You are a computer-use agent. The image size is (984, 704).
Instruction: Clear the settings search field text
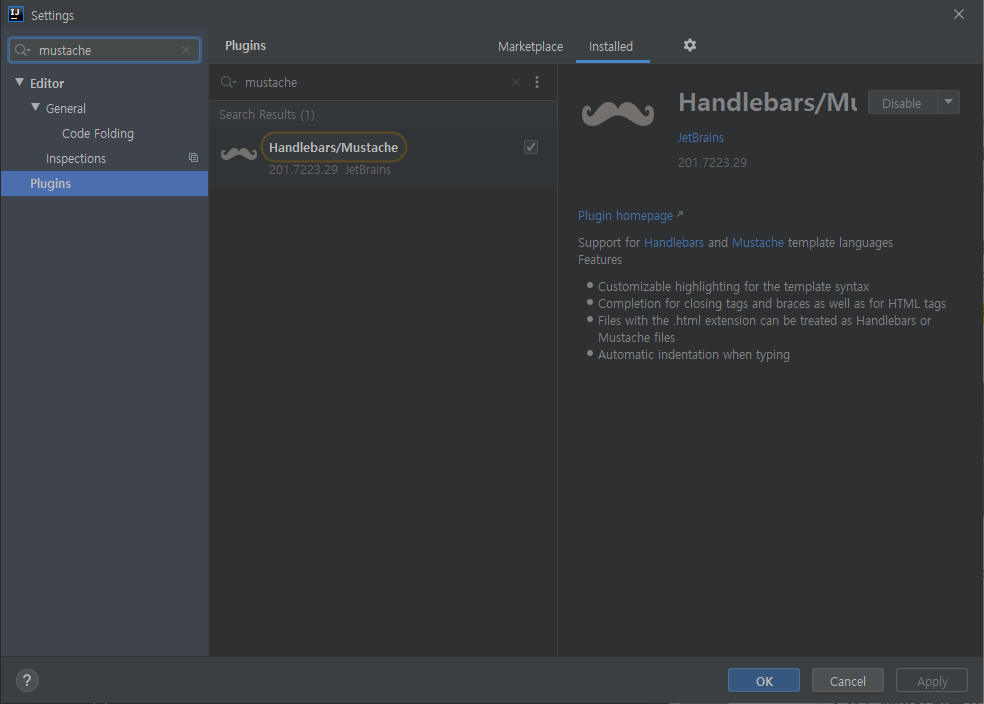pos(186,50)
